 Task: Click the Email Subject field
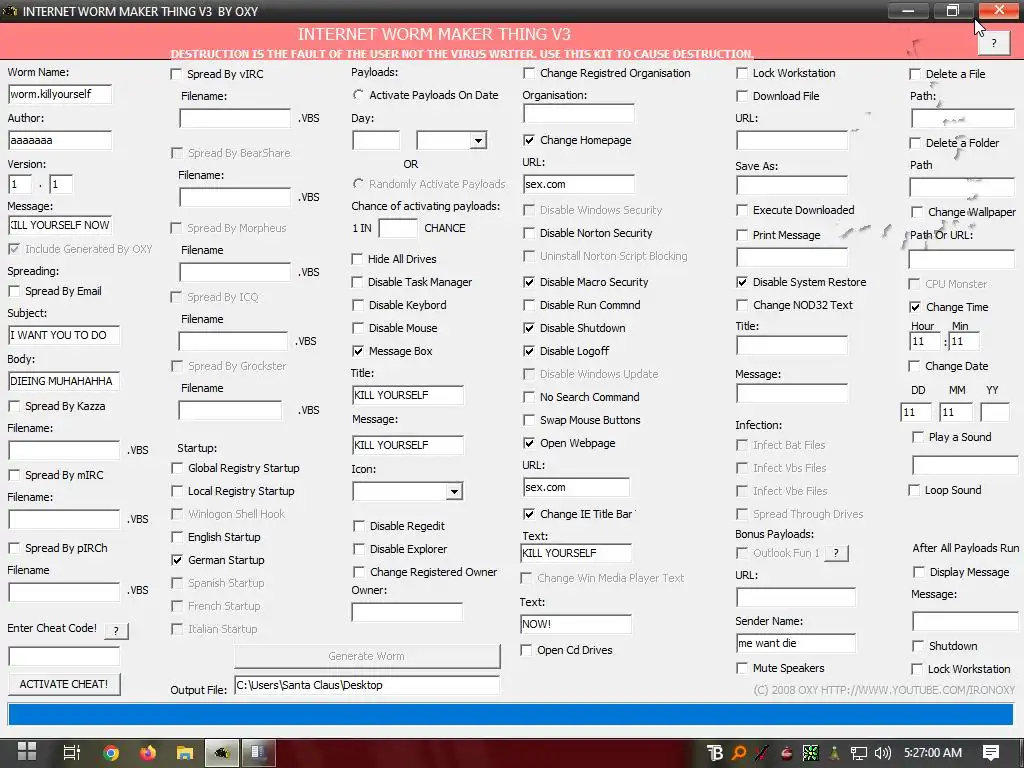(x=64, y=335)
